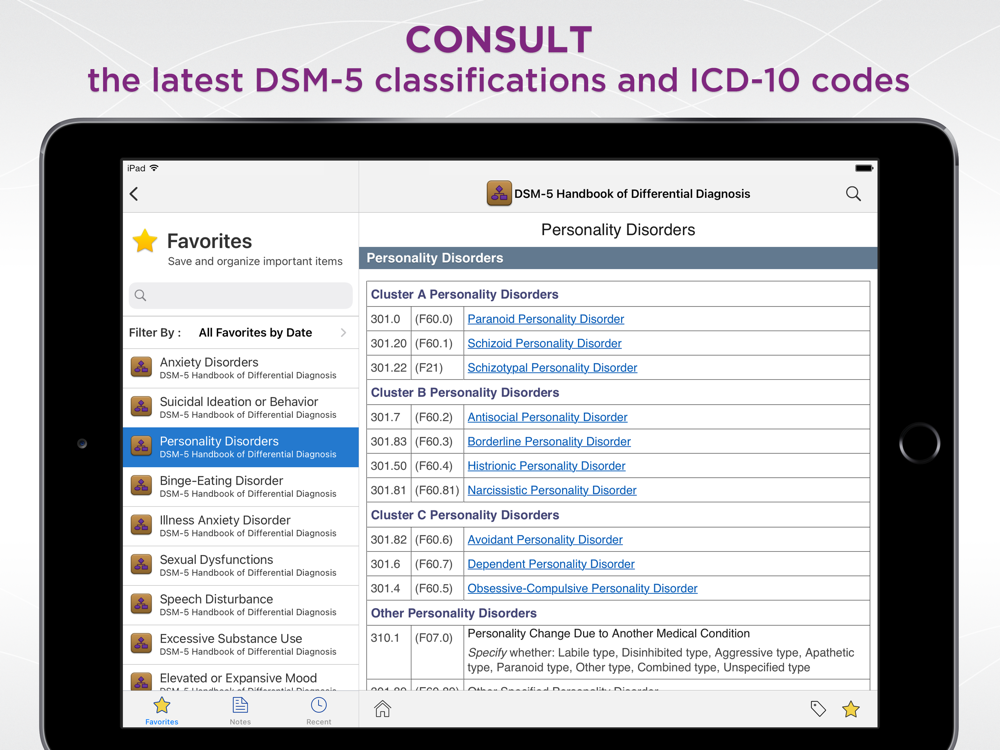1000x750 pixels.
Task: Open Obsessive-Compulsive Personality Disorder link
Action: [582, 588]
